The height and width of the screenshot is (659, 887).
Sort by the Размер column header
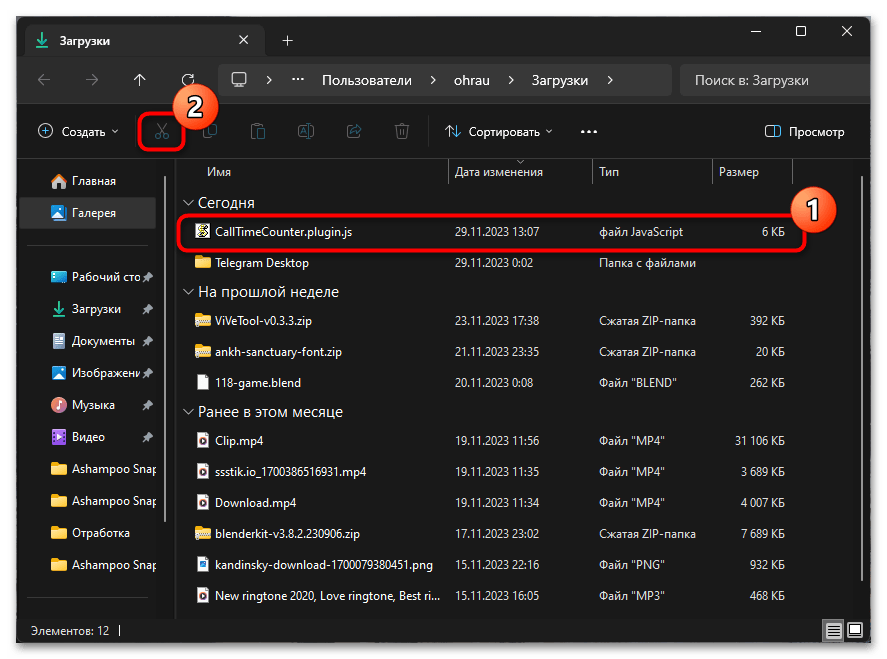point(738,172)
